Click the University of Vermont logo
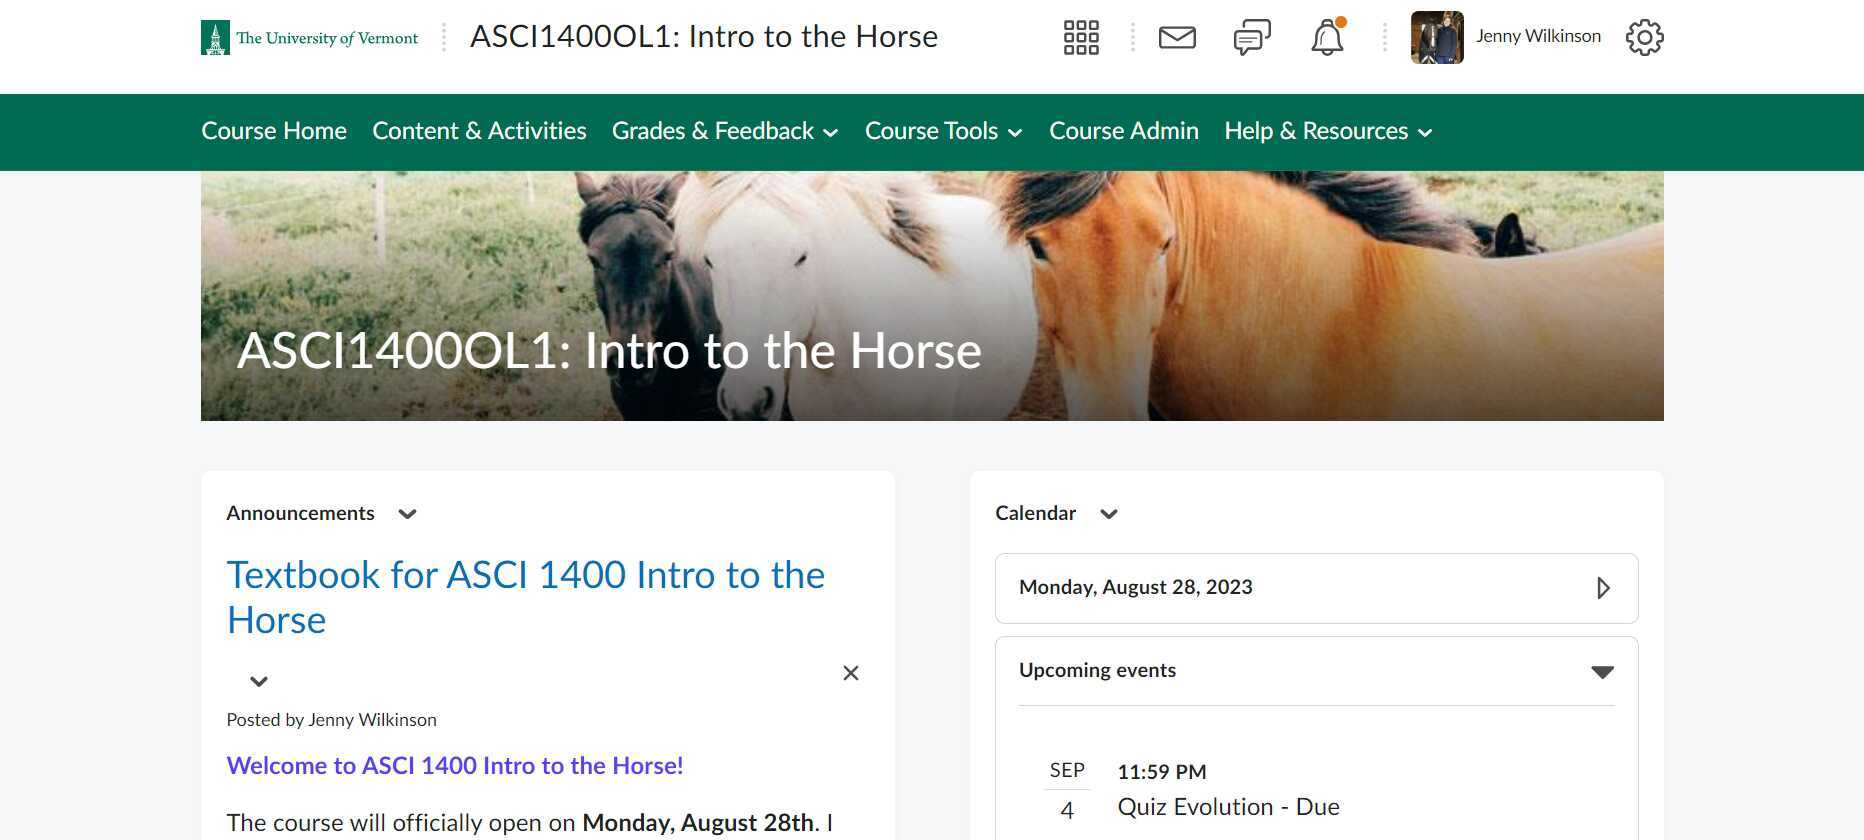 [x=310, y=38]
